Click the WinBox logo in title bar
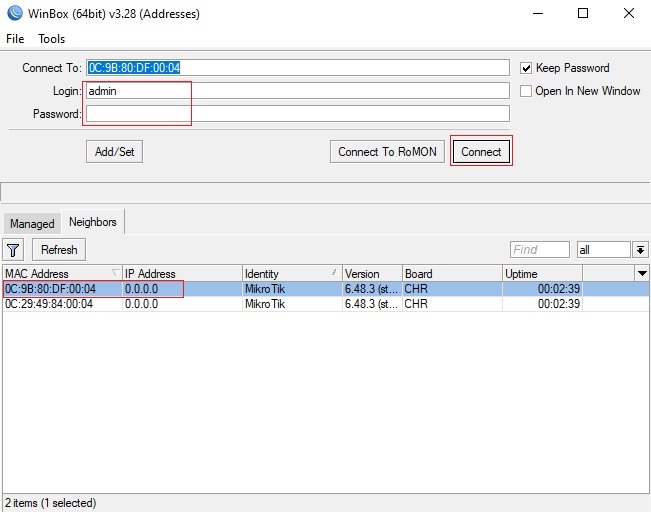The height and width of the screenshot is (512, 651). [15, 13]
